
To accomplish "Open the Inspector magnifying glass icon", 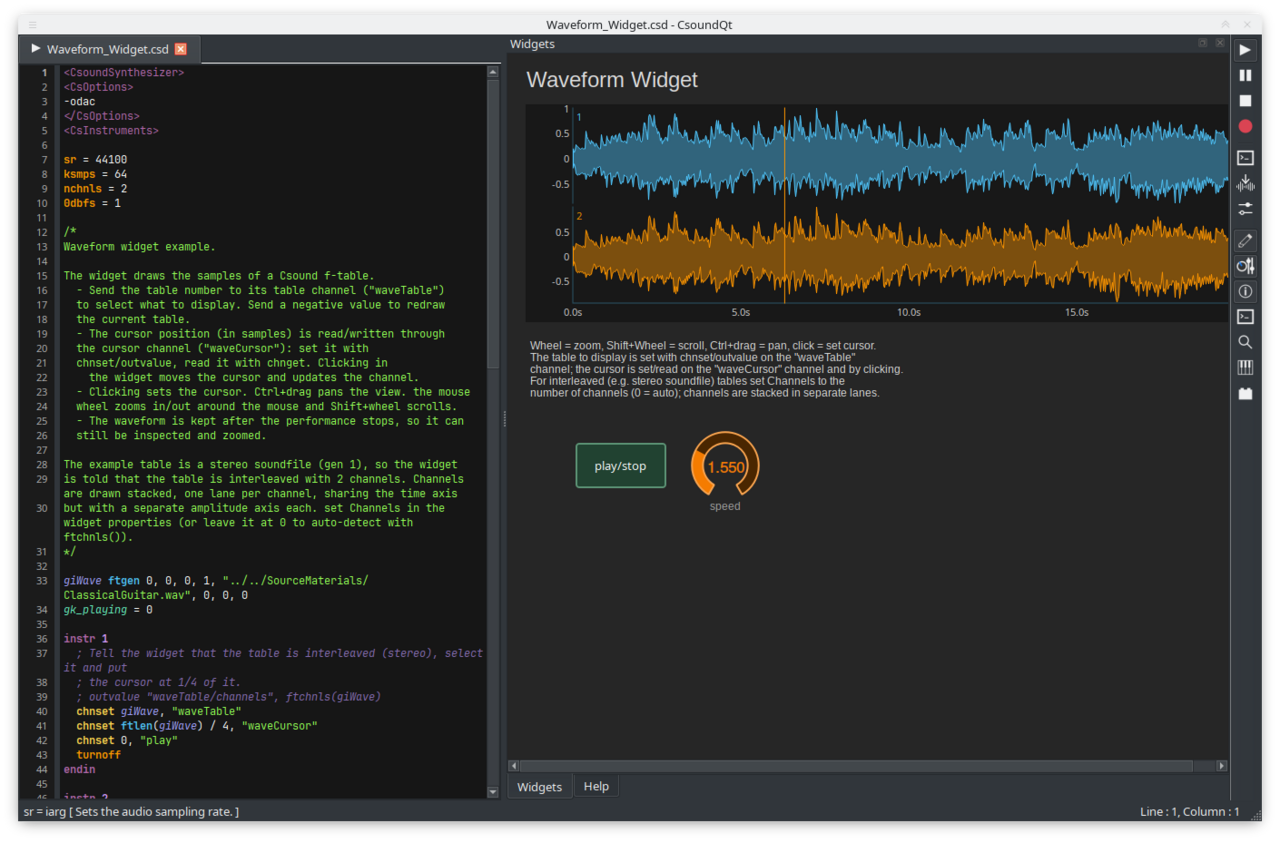I will [x=1245, y=342].
